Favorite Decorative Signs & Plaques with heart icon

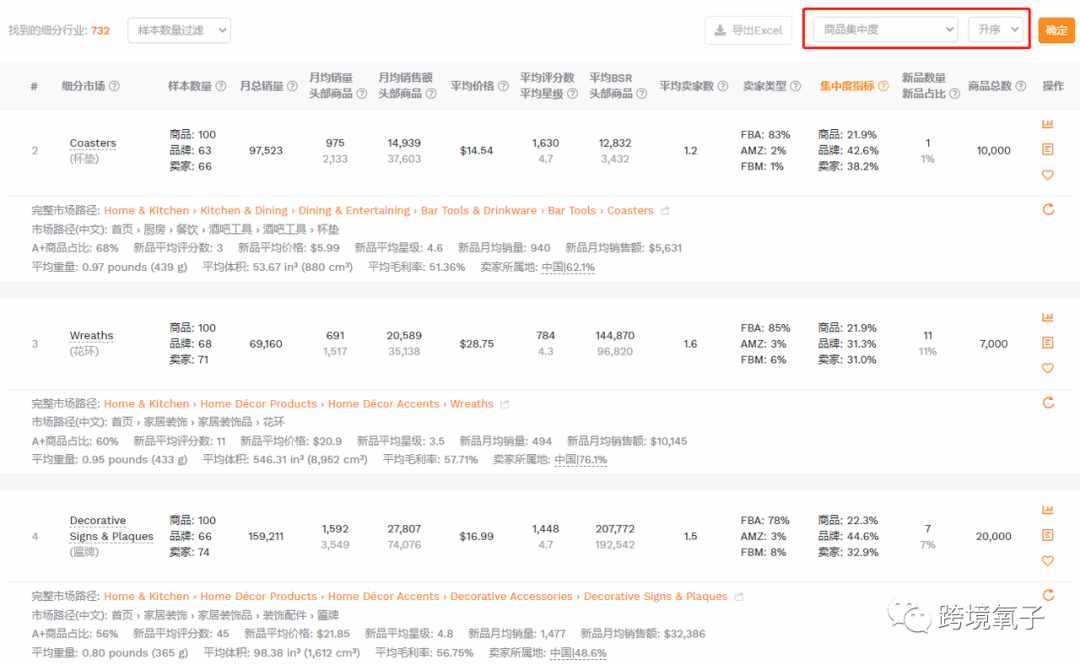pos(1048,561)
